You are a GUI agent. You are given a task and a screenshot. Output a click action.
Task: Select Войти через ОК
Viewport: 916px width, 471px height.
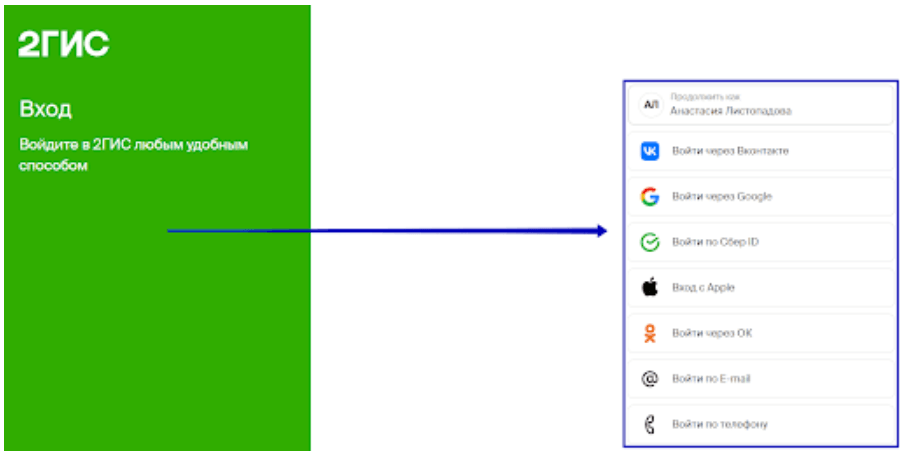click(761, 333)
